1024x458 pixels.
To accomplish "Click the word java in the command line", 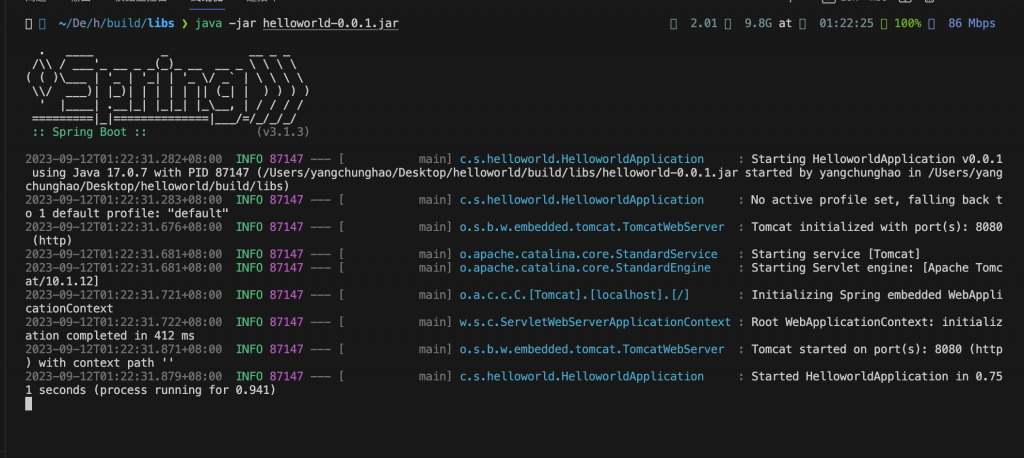I will click(208, 24).
